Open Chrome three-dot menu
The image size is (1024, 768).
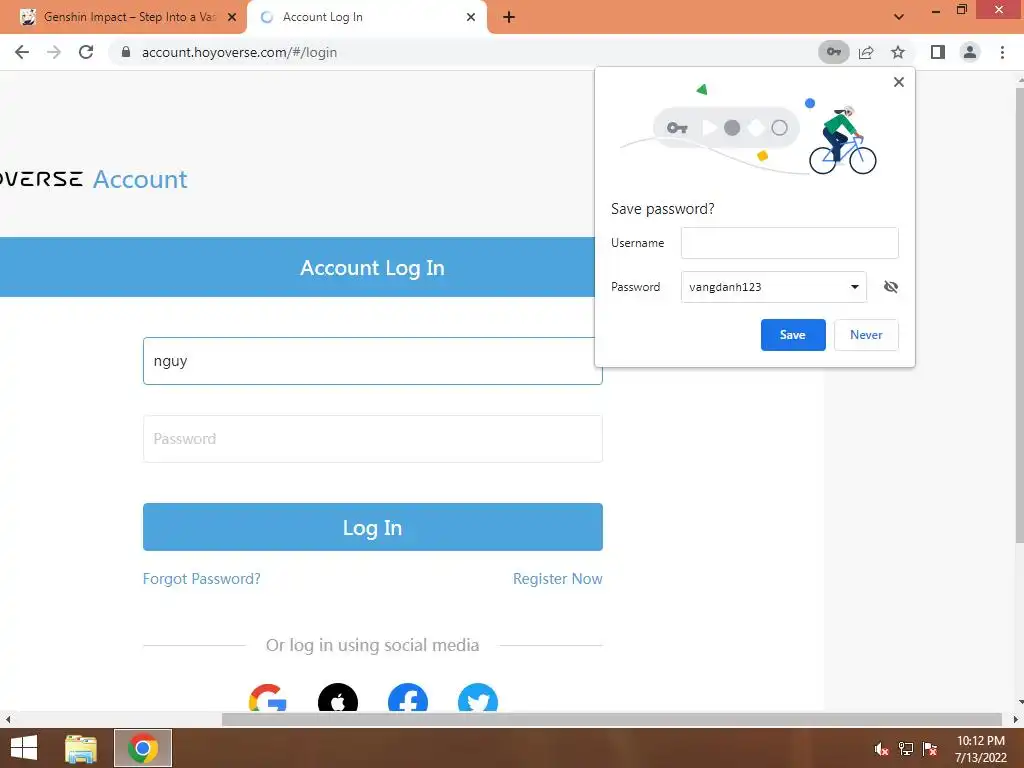(1002, 52)
